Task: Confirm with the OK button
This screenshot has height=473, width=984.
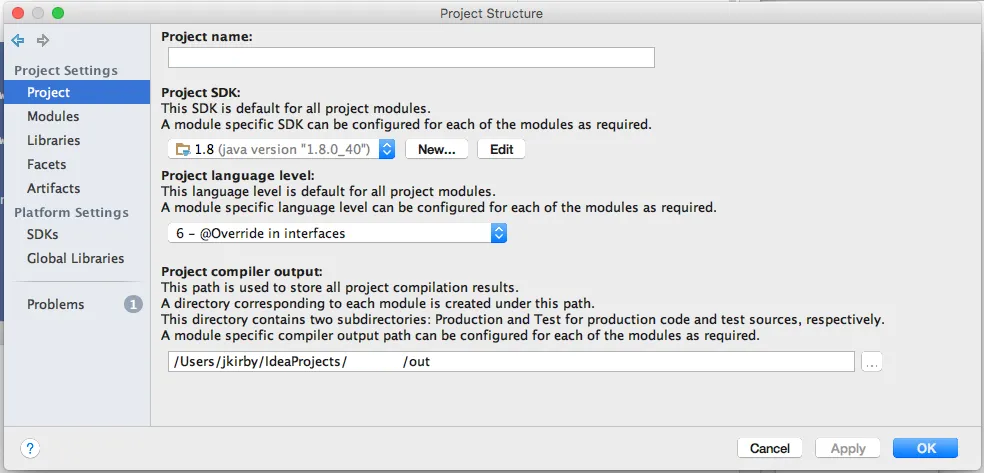Action: (925, 448)
